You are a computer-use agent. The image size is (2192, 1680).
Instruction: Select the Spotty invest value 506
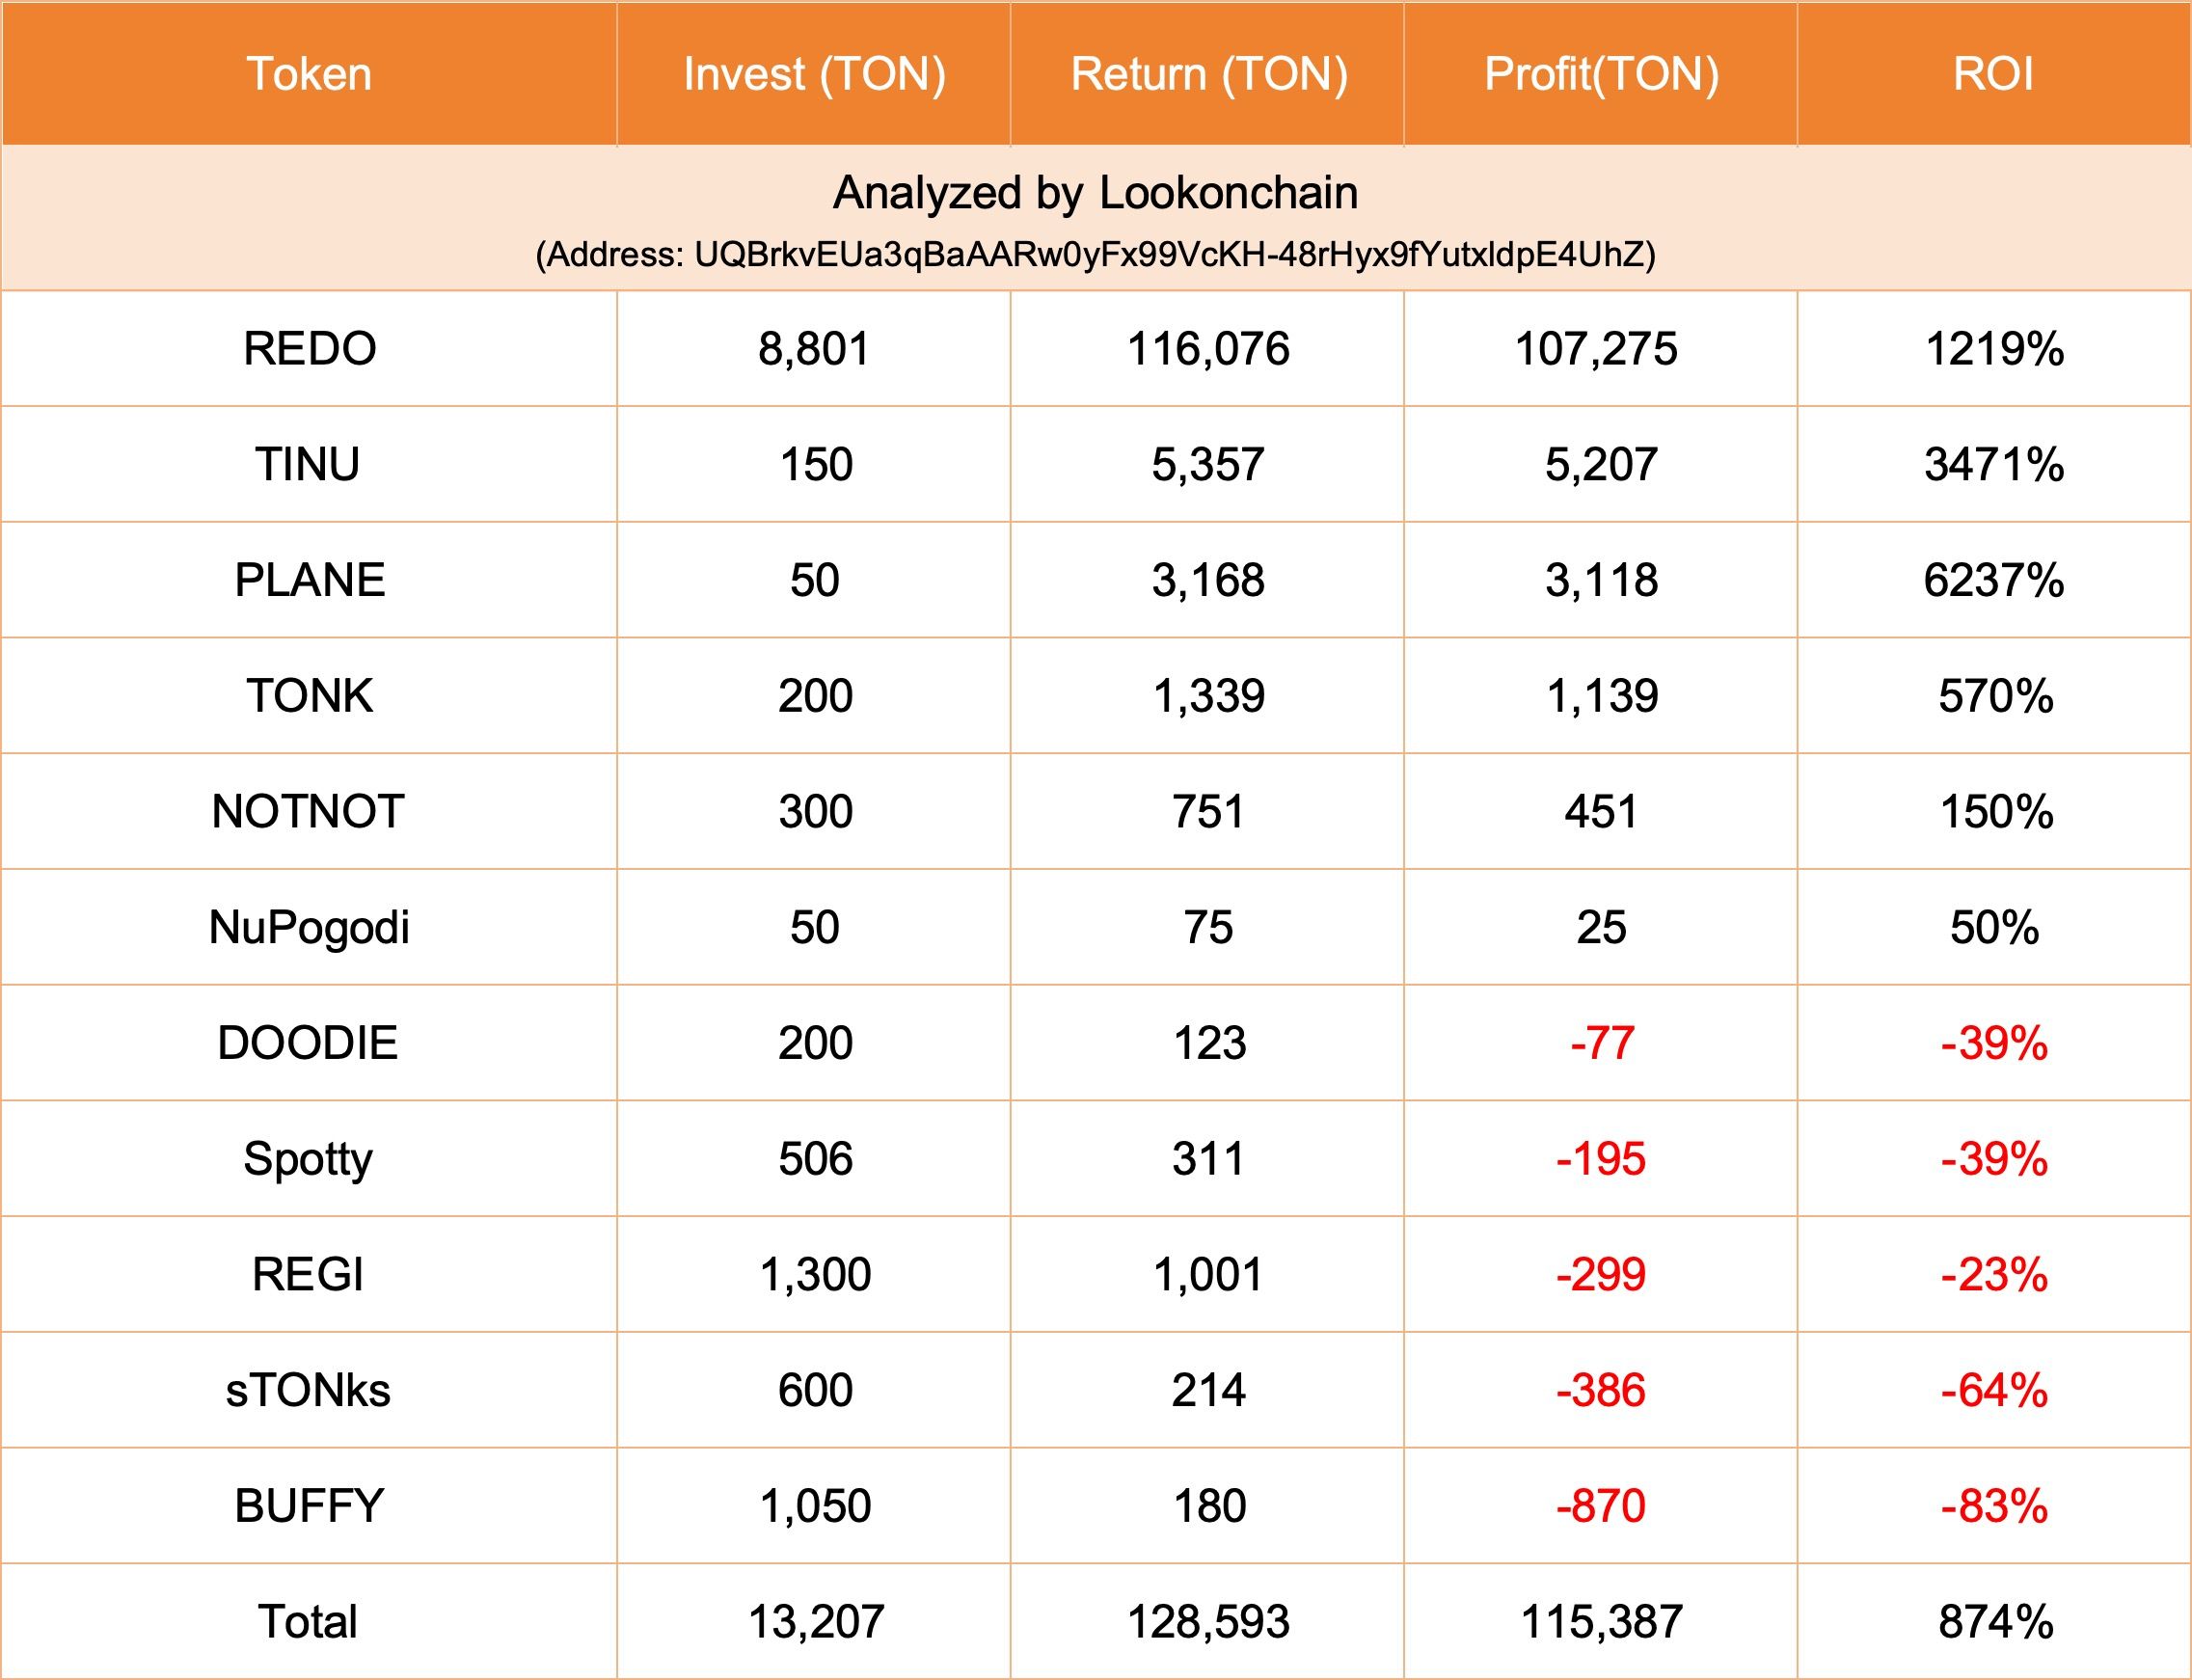815,1159
